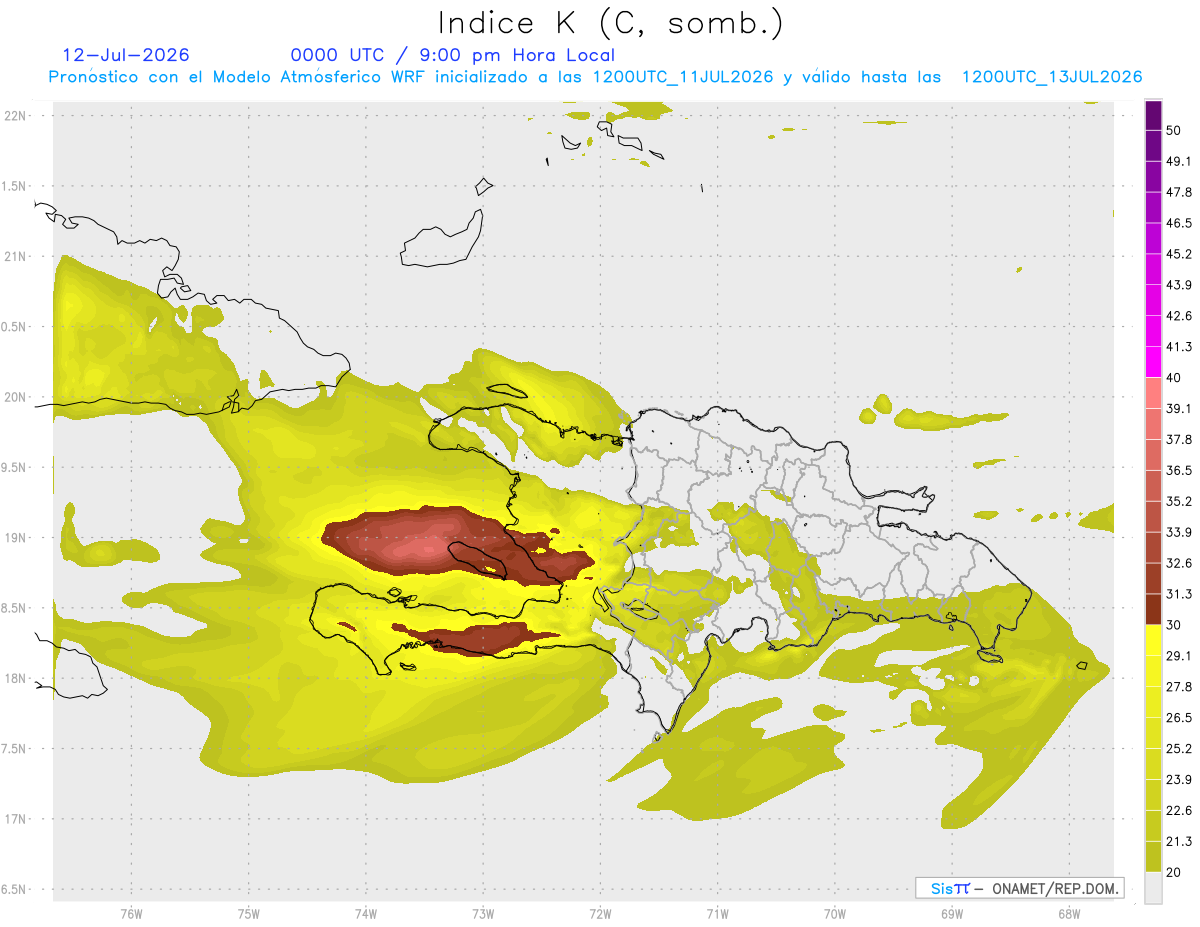Click legend value "25.2"

(x=1179, y=749)
